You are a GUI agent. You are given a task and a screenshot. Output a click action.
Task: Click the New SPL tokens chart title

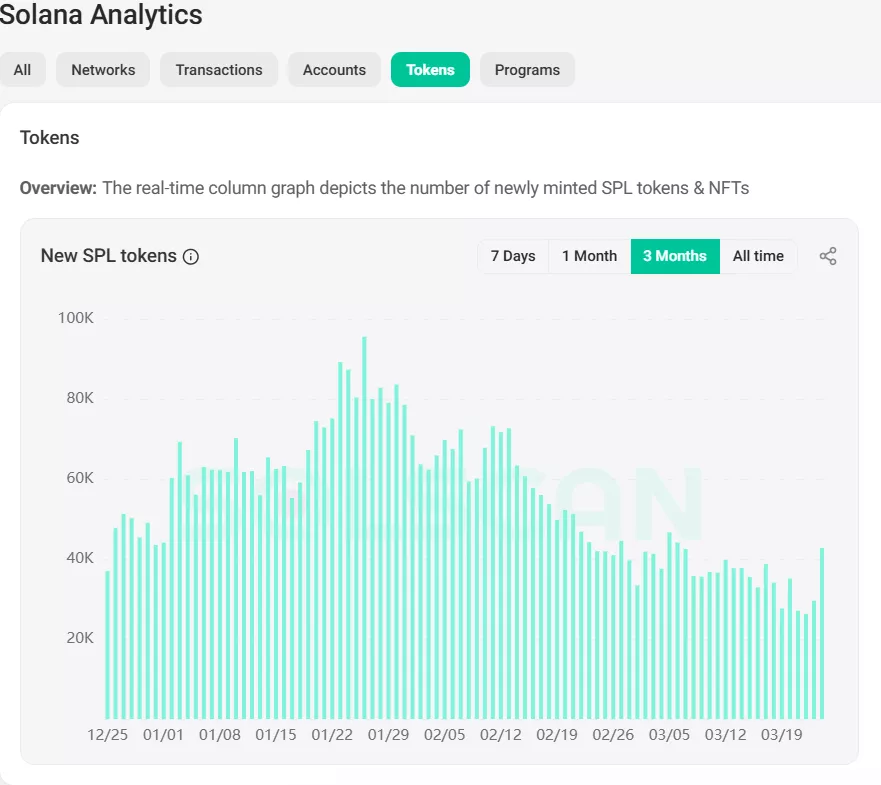[108, 256]
